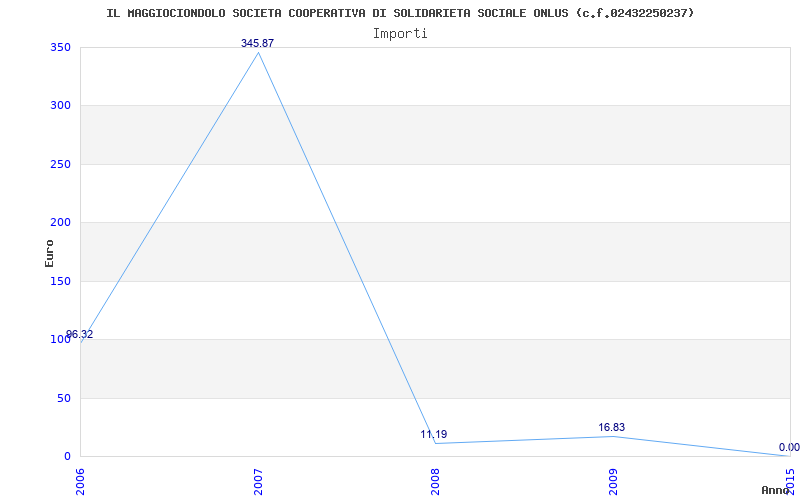Viewport: 800px width, 500px height.
Task: Click the 200 y-axis tick label
Action: [60, 222]
